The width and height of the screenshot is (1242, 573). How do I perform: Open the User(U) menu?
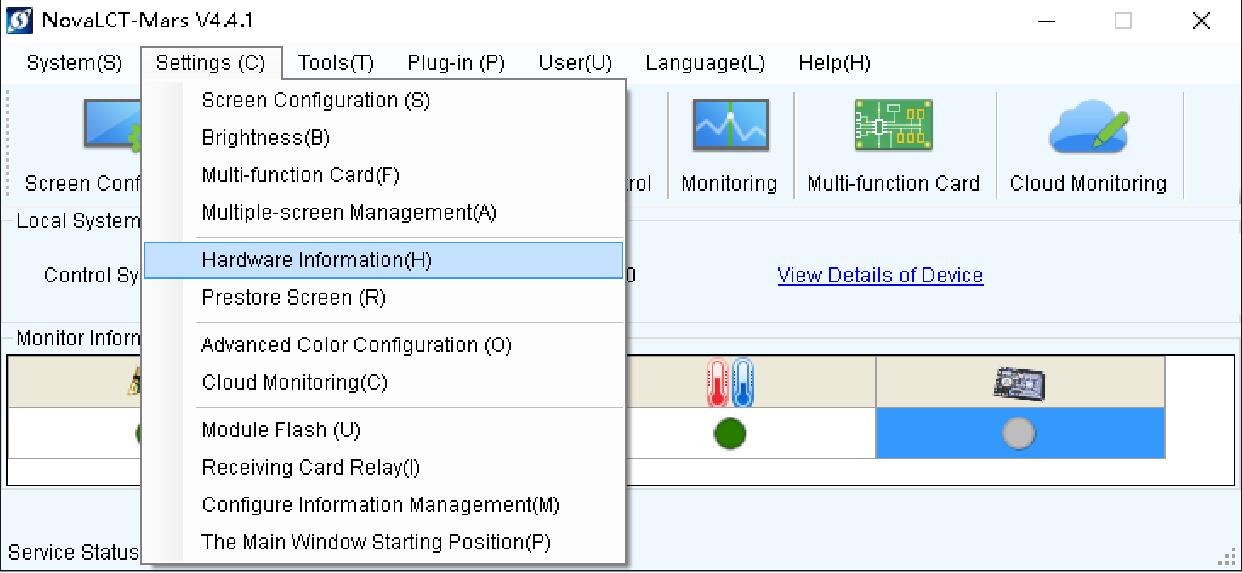(x=575, y=63)
